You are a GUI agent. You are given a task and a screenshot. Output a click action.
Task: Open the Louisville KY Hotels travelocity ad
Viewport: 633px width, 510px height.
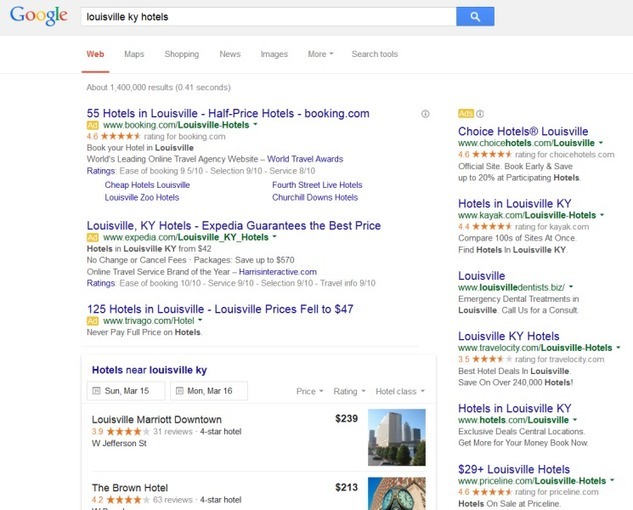[x=509, y=336]
